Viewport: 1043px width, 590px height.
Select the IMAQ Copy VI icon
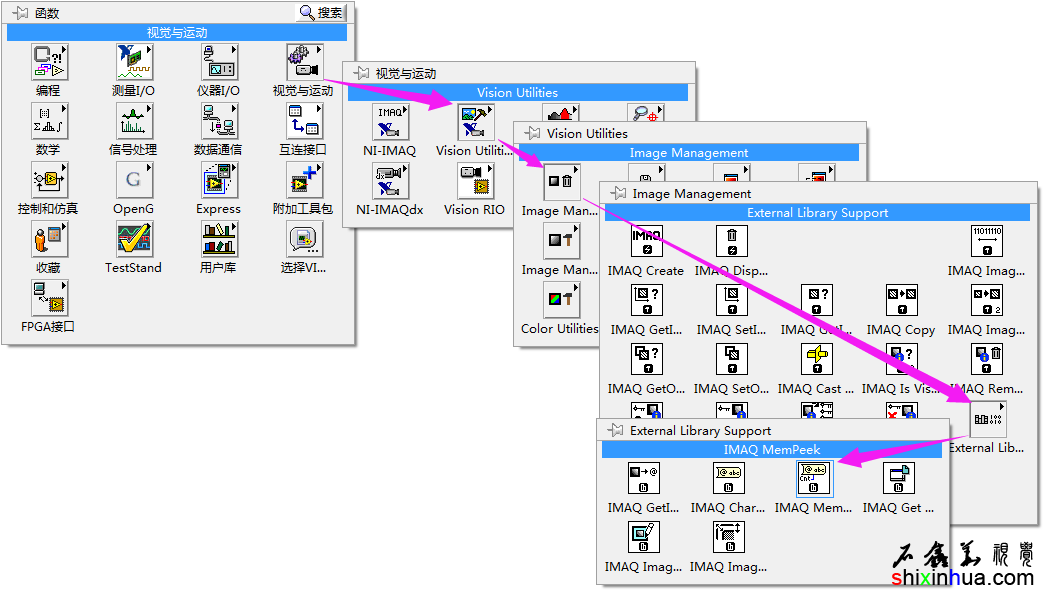pyautogui.click(x=901, y=301)
